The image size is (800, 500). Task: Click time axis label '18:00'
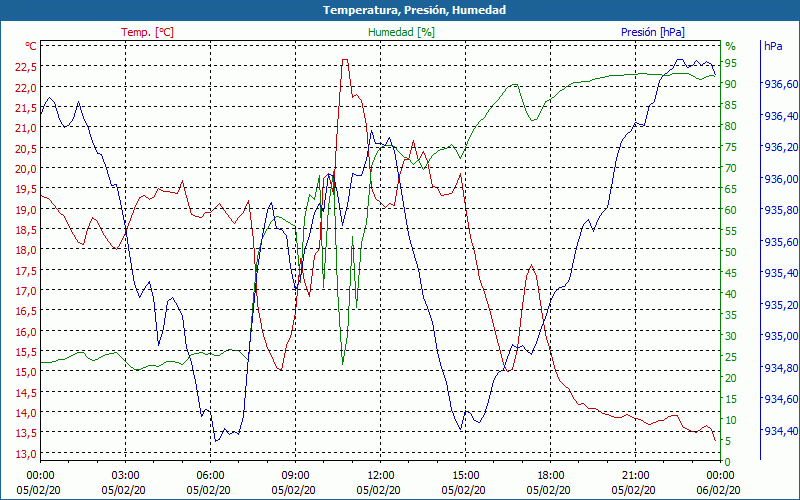point(551,476)
